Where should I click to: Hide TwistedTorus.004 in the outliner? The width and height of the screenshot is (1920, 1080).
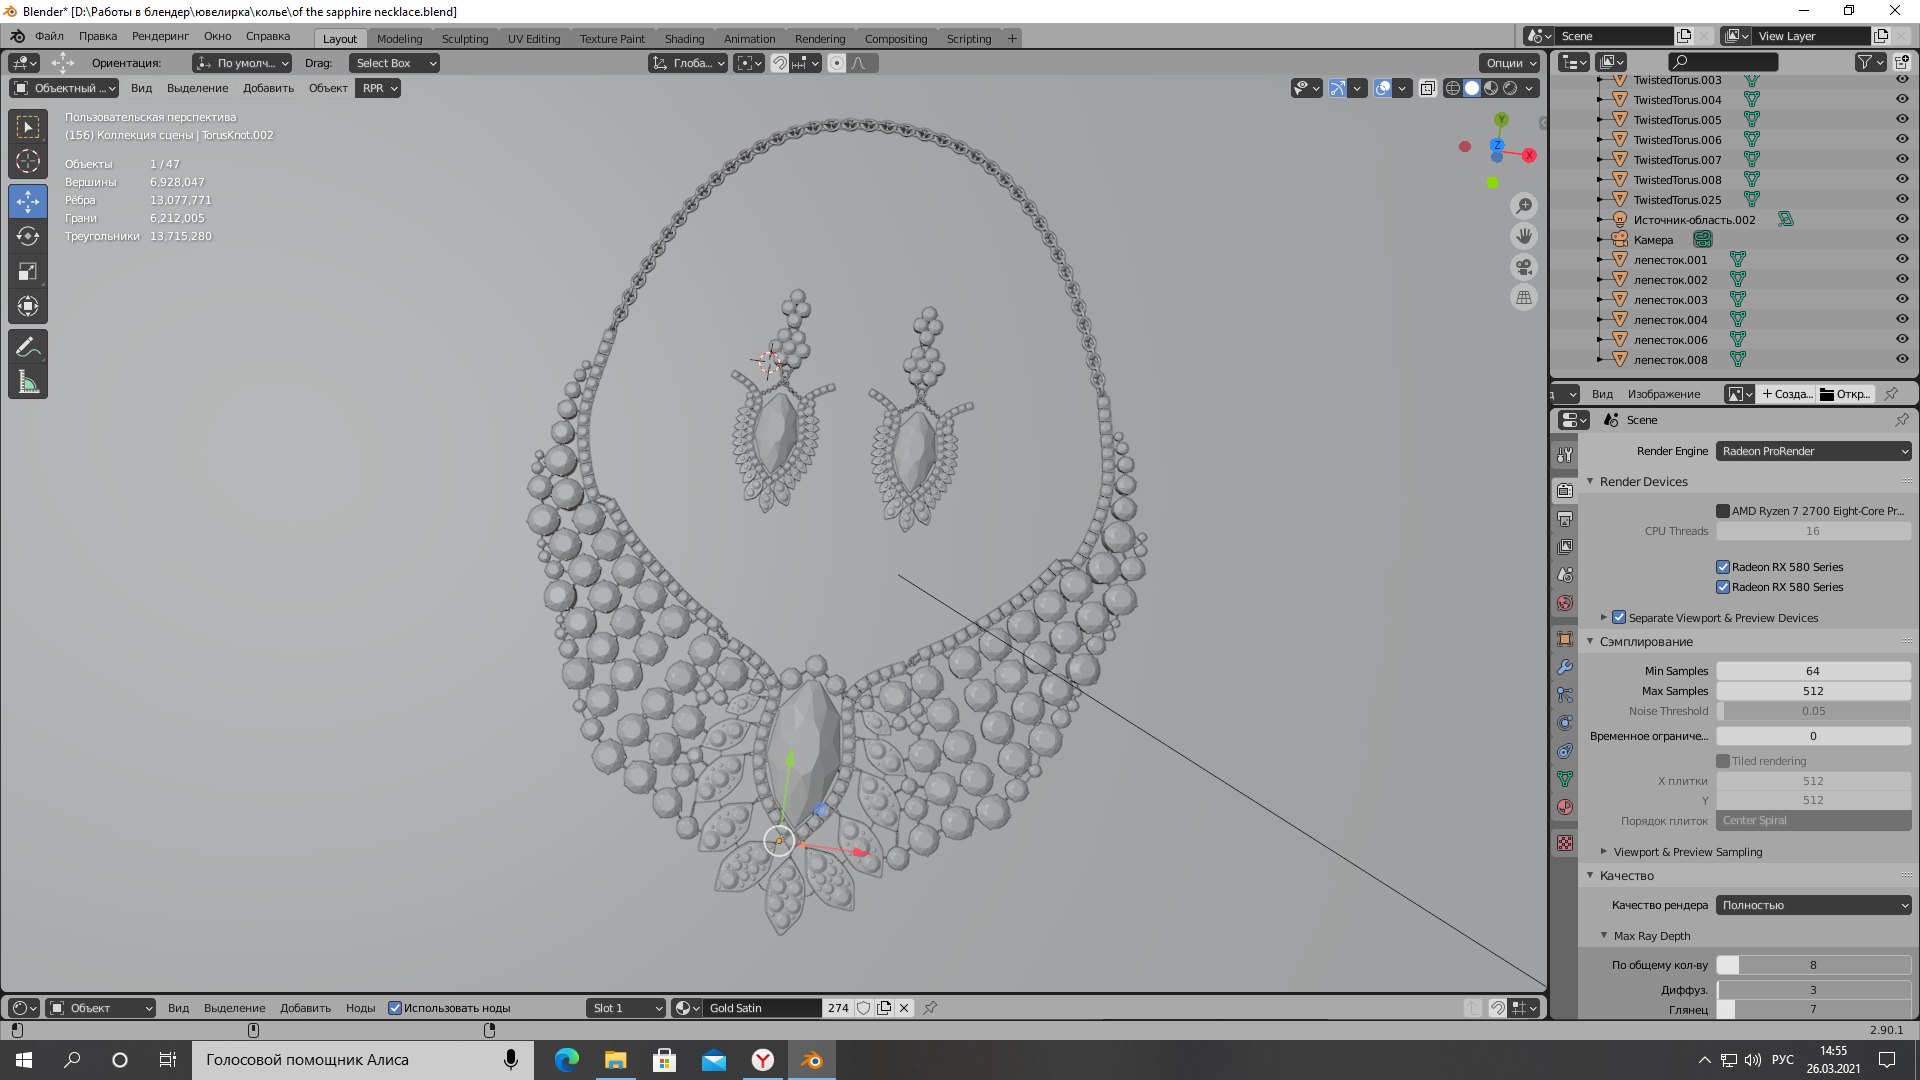tap(1902, 100)
